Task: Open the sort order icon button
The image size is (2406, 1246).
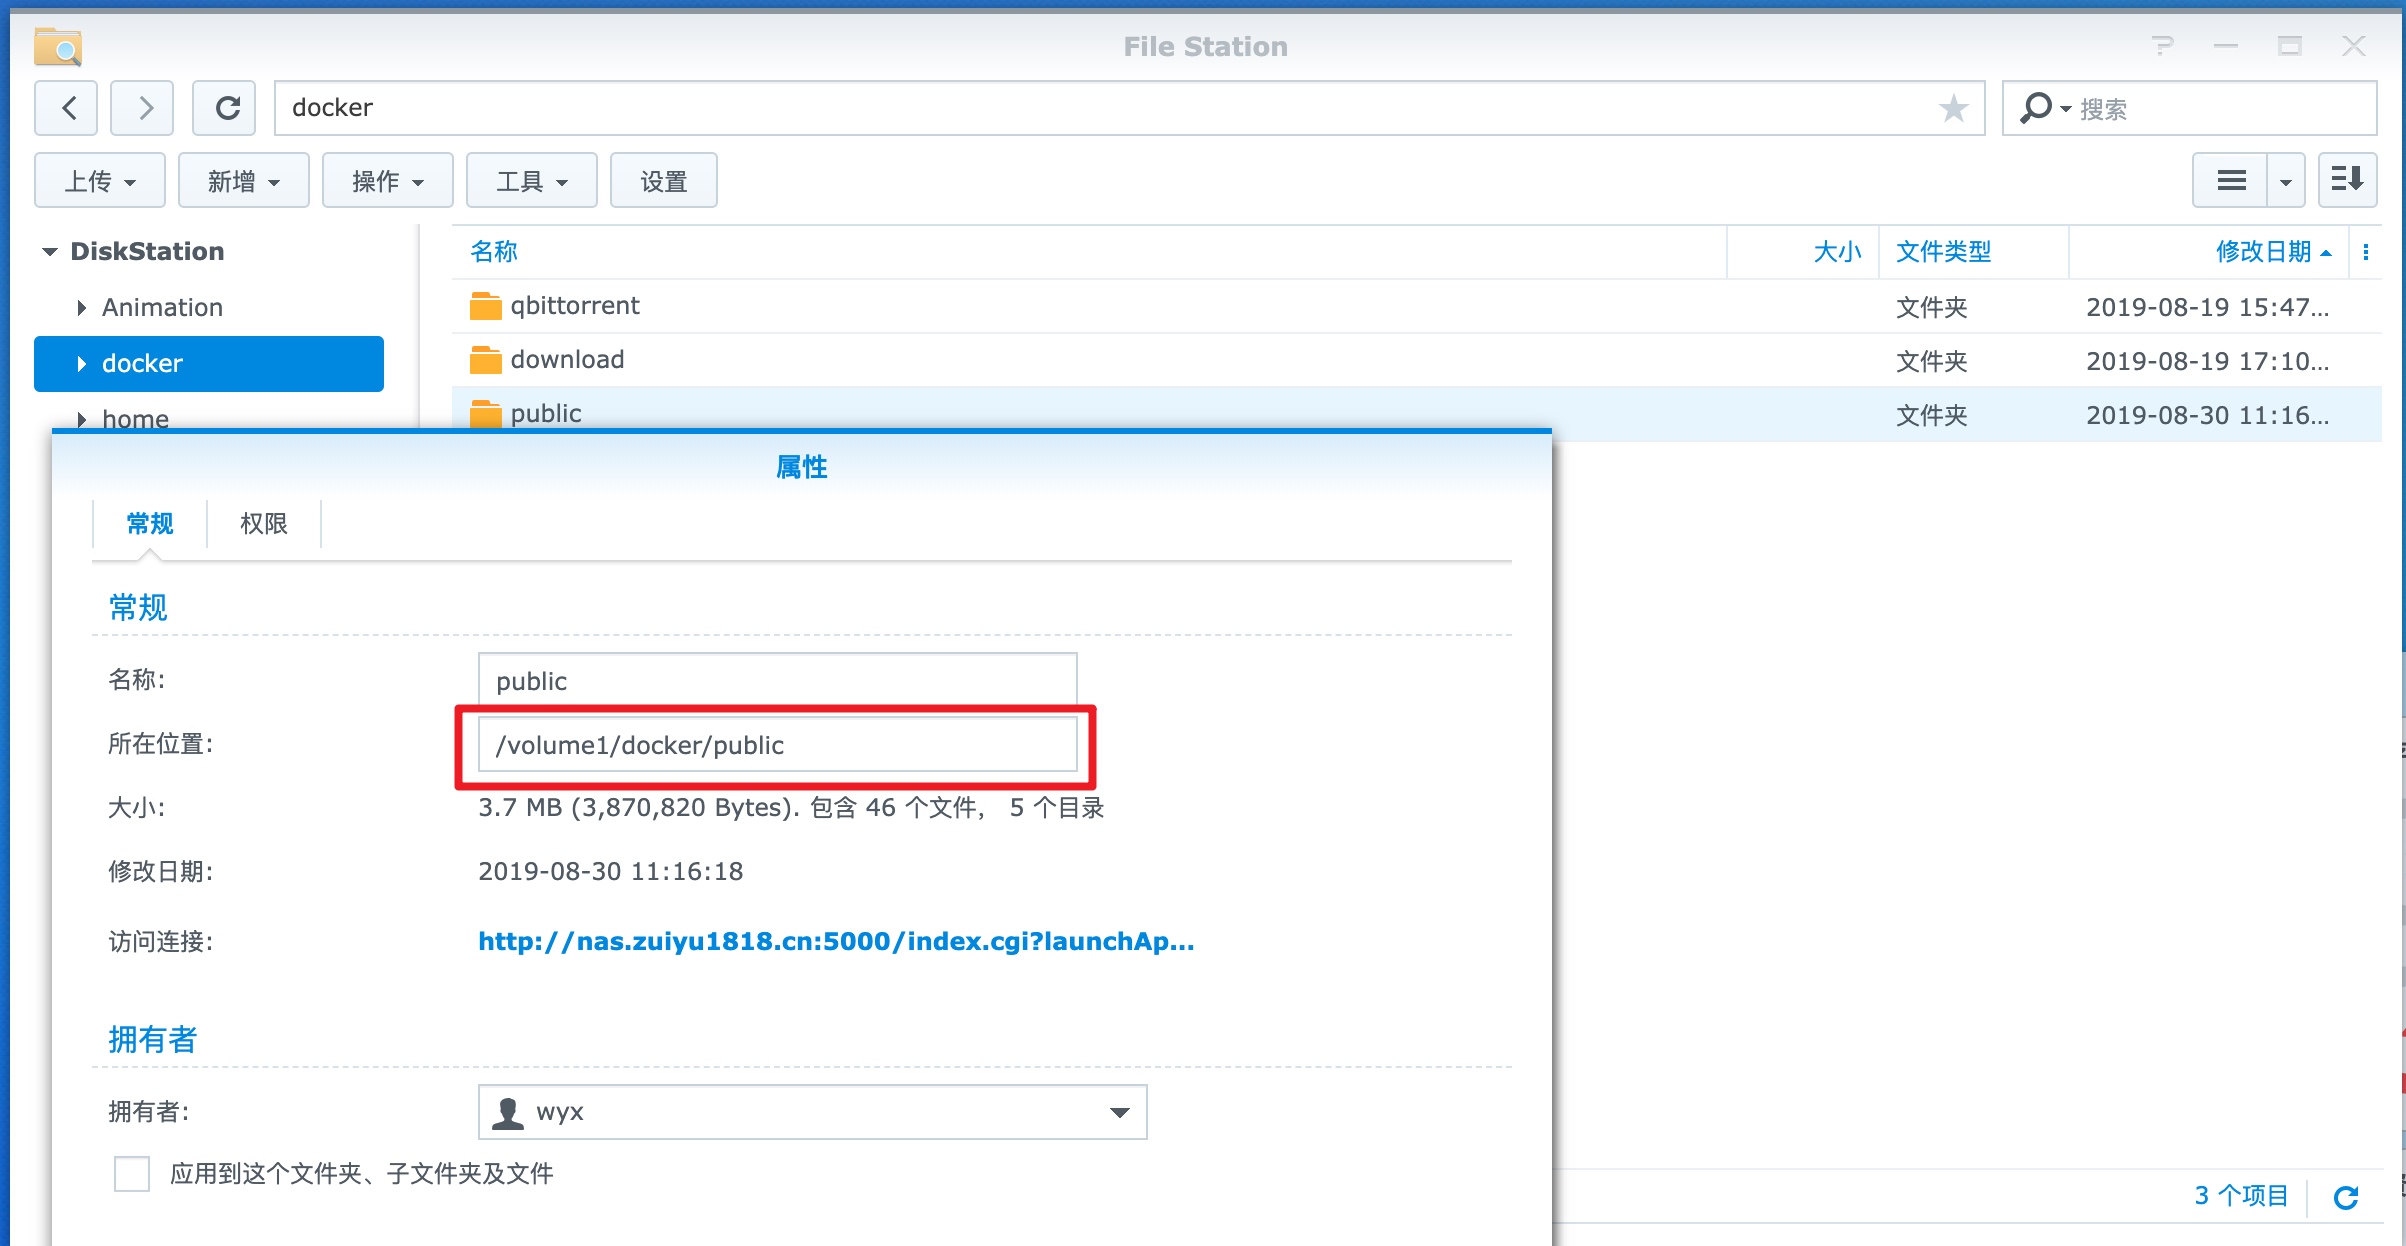Action: [2347, 181]
